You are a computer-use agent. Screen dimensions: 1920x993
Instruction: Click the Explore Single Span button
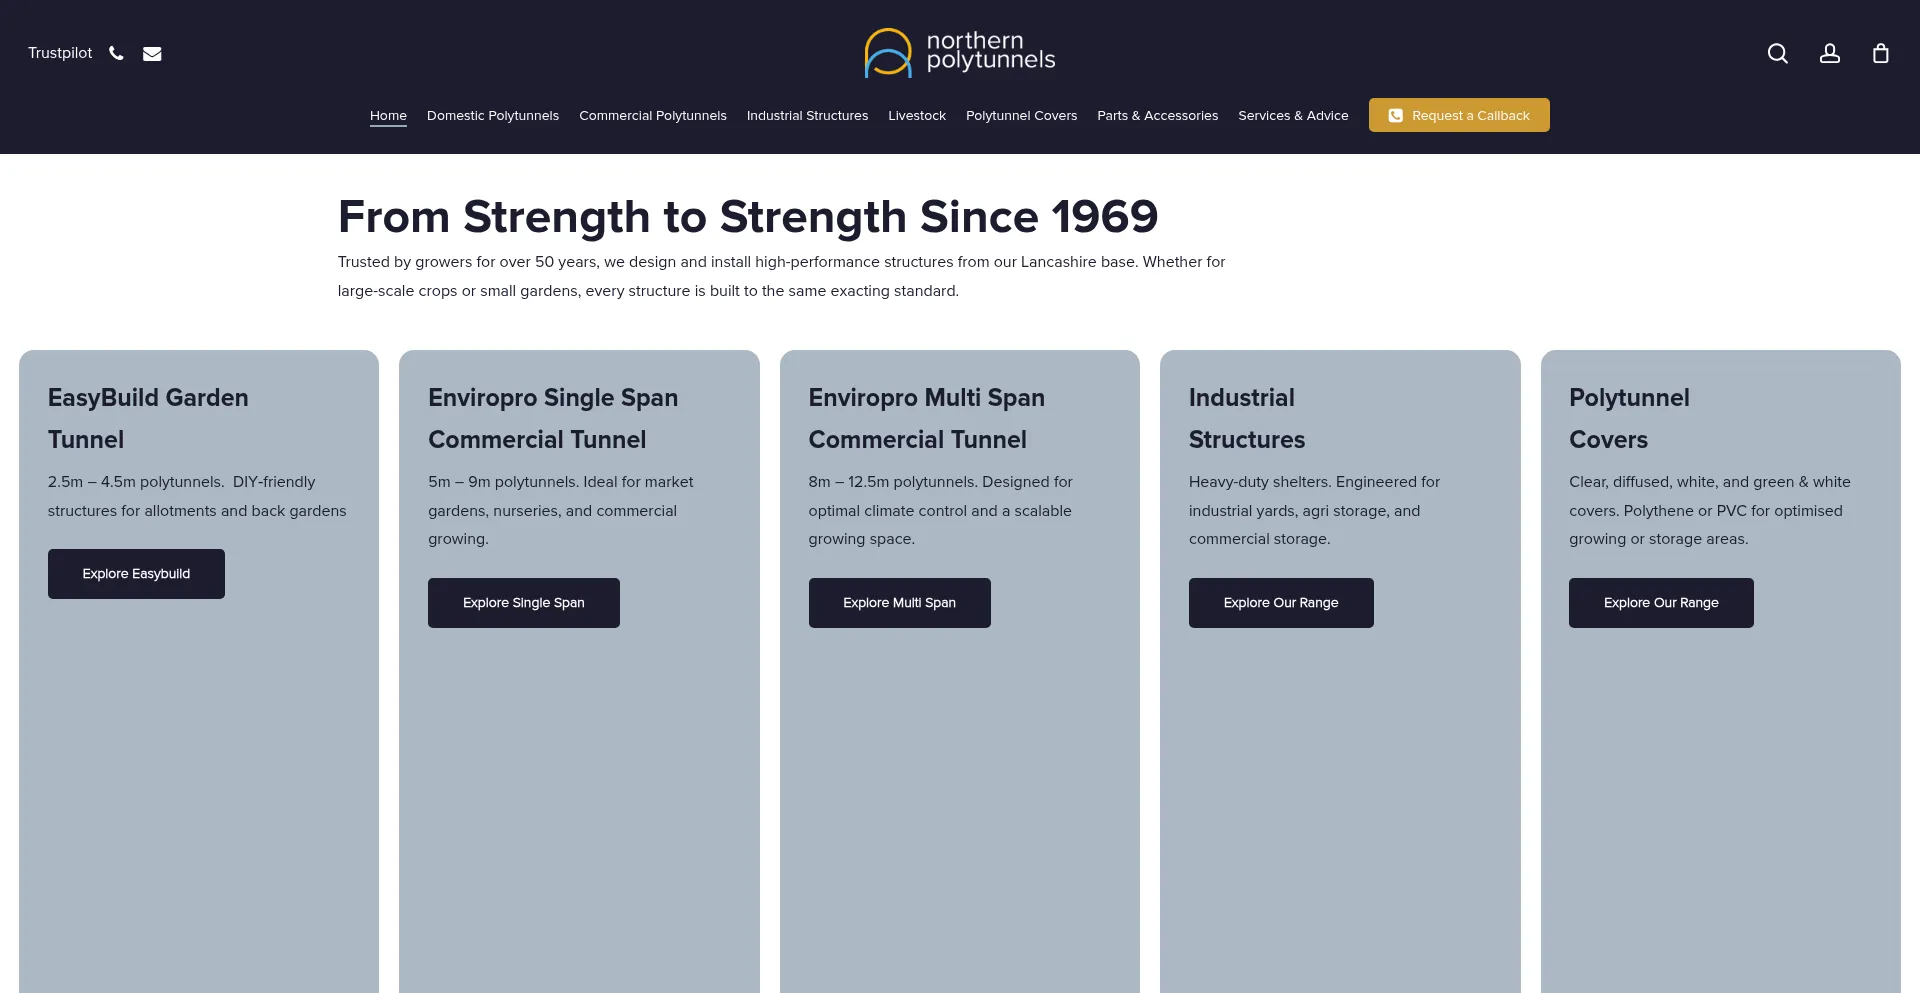524,603
